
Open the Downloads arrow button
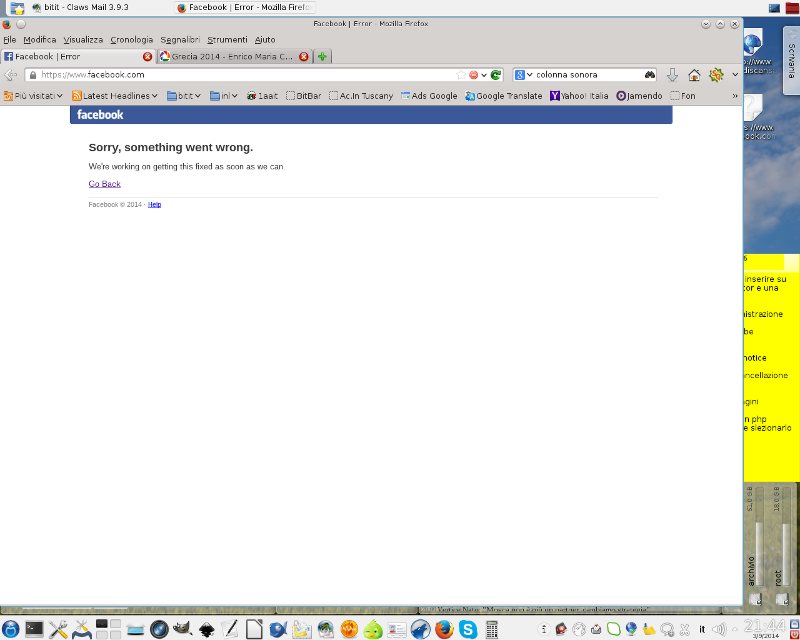coord(672,75)
